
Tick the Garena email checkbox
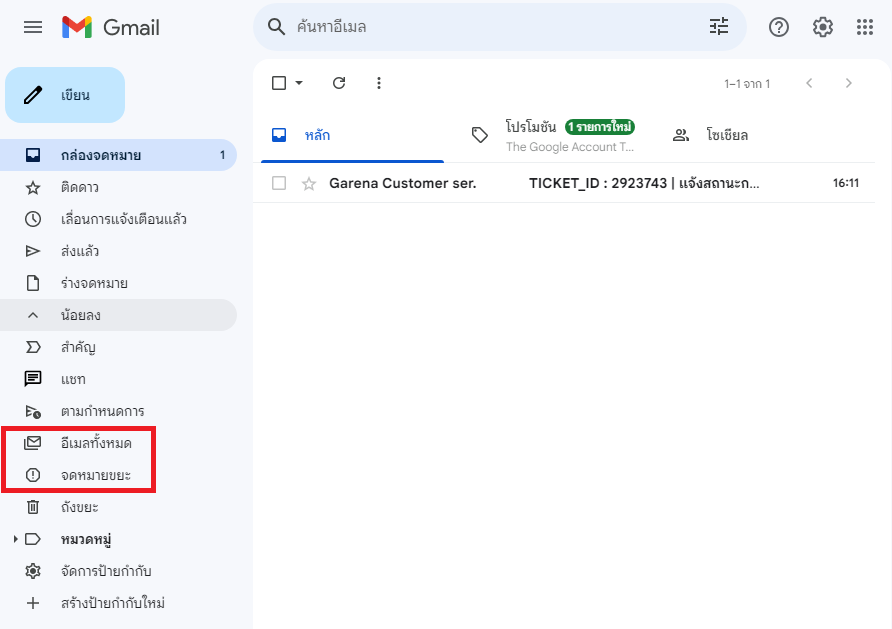[x=279, y=183]
